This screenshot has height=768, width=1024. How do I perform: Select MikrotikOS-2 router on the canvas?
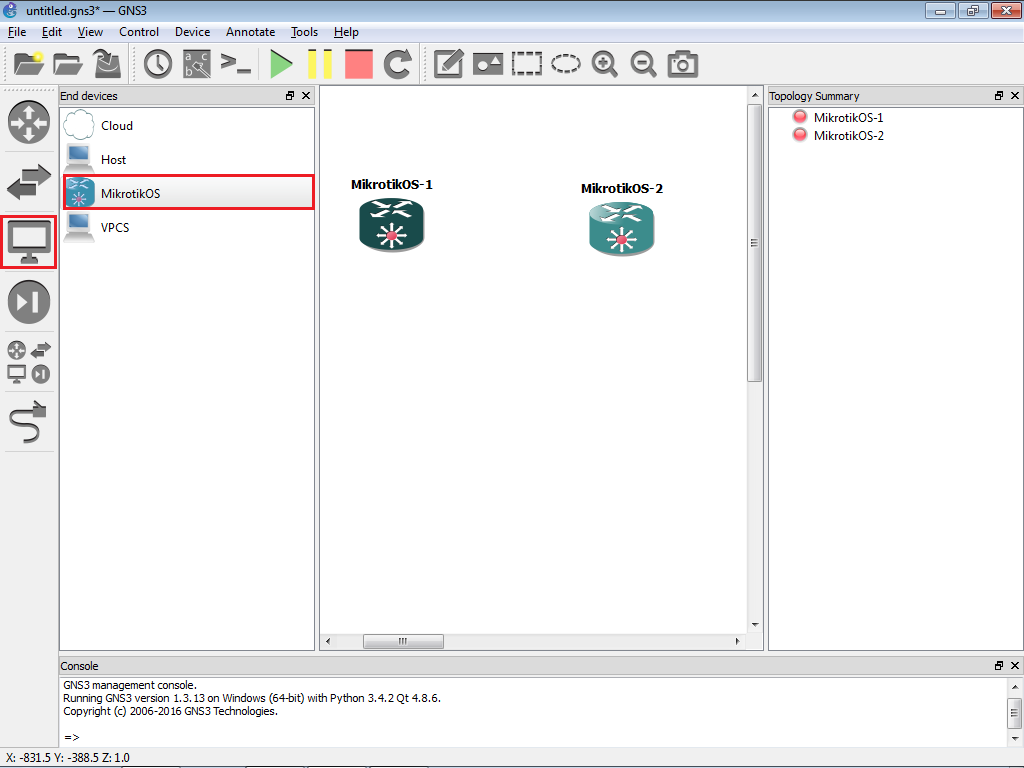coord(622,229)
